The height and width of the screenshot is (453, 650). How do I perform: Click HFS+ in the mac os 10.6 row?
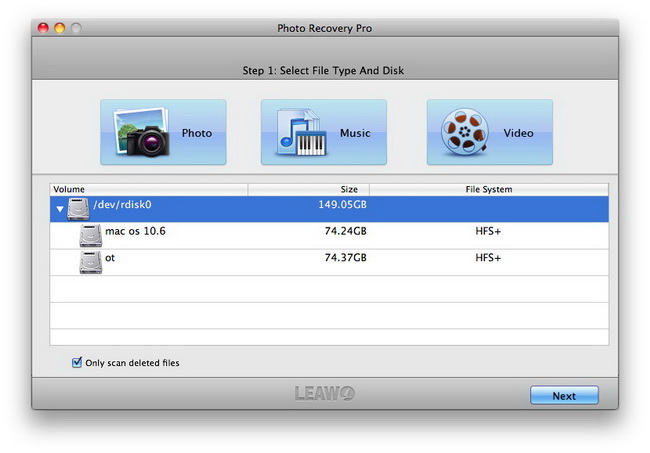coord(488,231)
